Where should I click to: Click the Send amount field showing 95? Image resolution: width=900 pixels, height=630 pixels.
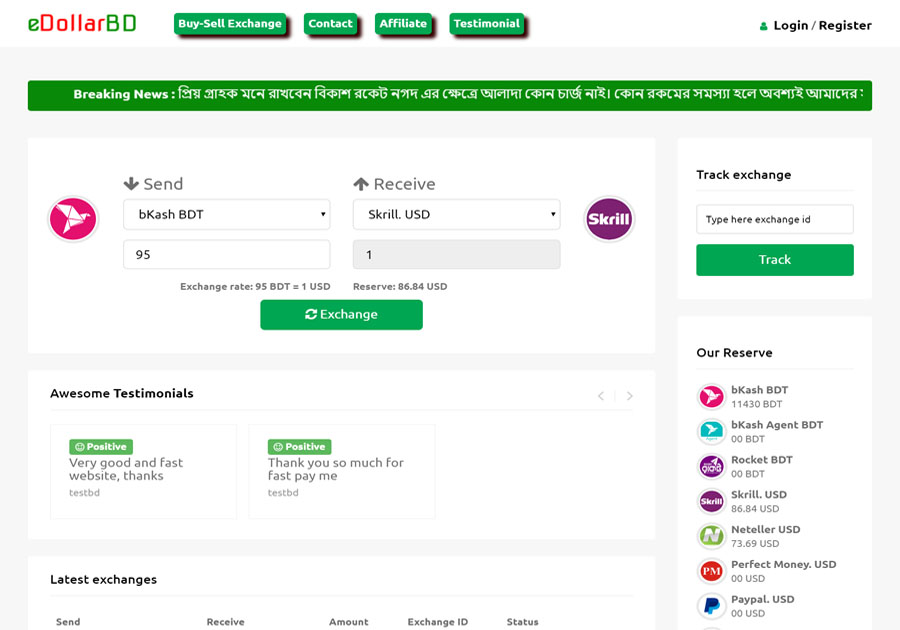click(x=226, y=255)
